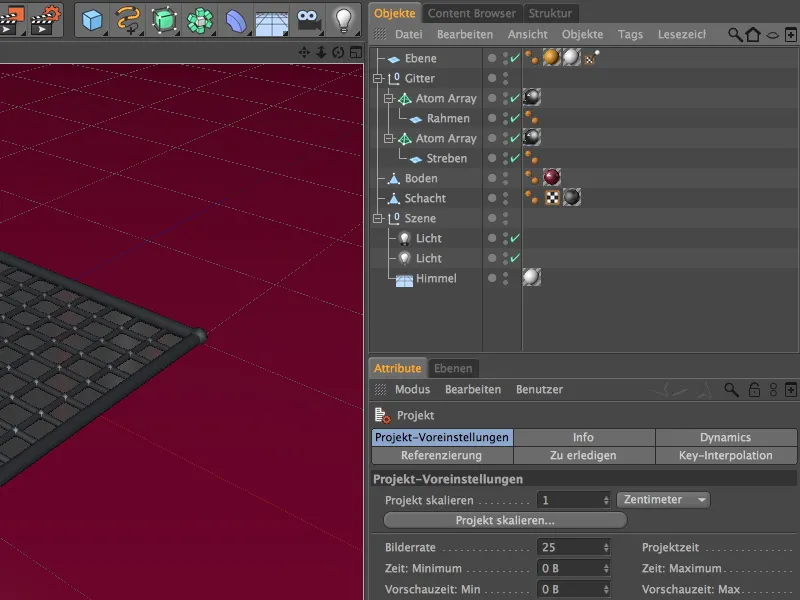The image size is (800, 600).
Task: Click the Bilderrate input field
Action: (570, 547)
